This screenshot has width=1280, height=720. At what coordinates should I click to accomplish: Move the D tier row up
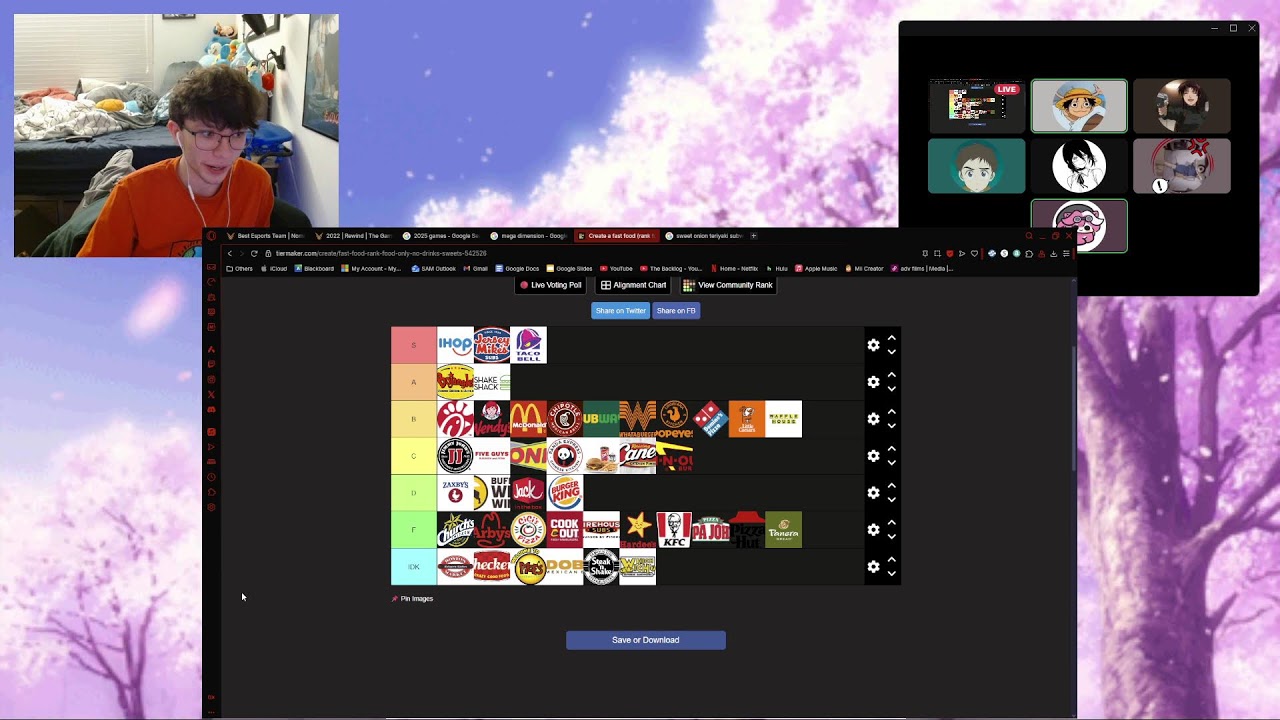click(891, 486)
